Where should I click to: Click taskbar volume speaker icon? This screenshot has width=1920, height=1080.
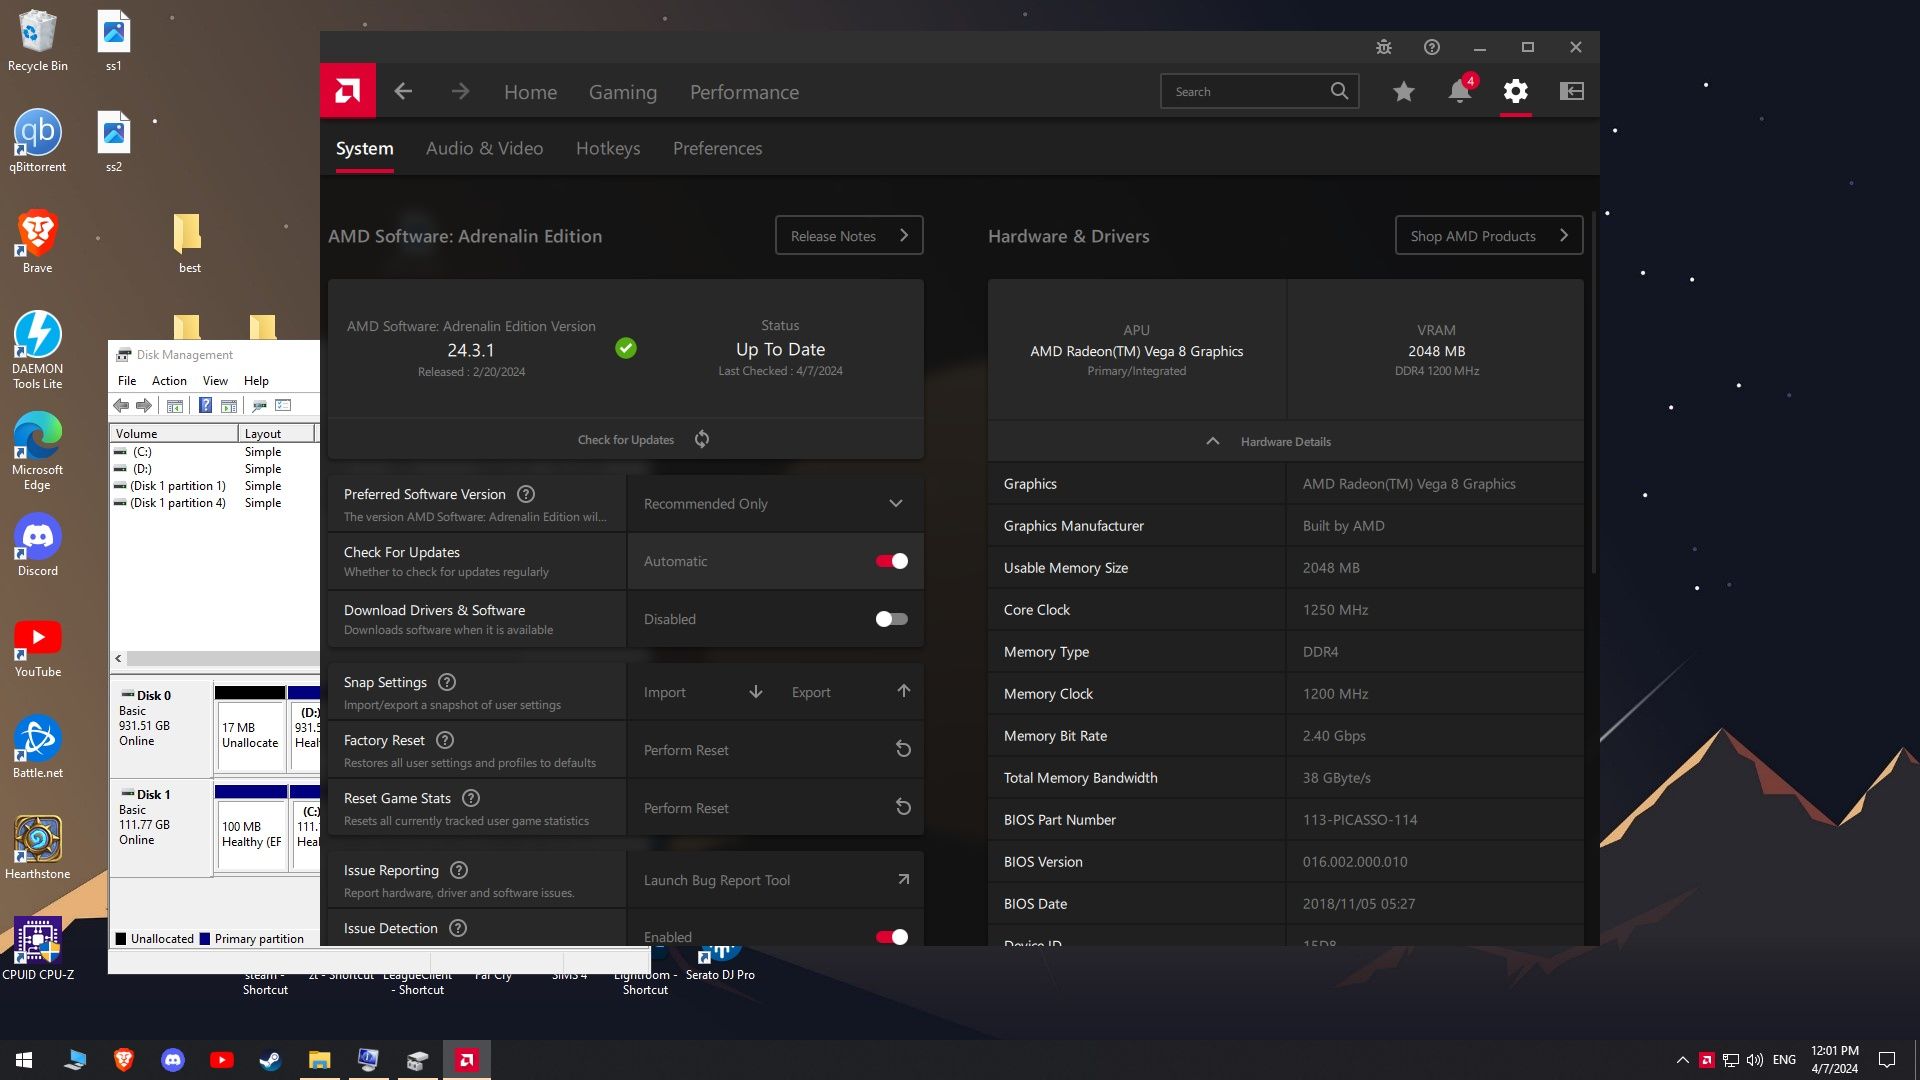pyautogui.click(x=1754, y=1060)
